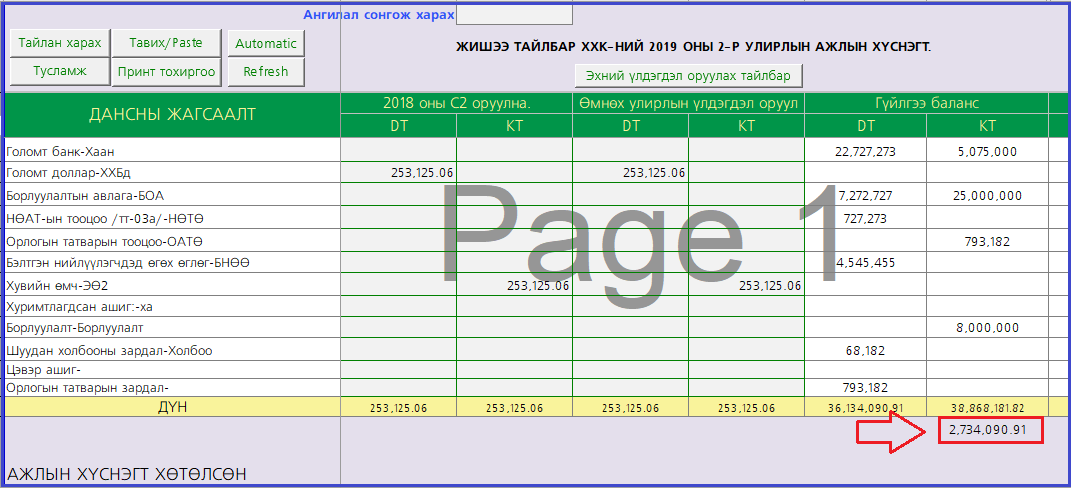1071x488 pixels.
Task: Click the Automatic button
Action: 266,43
